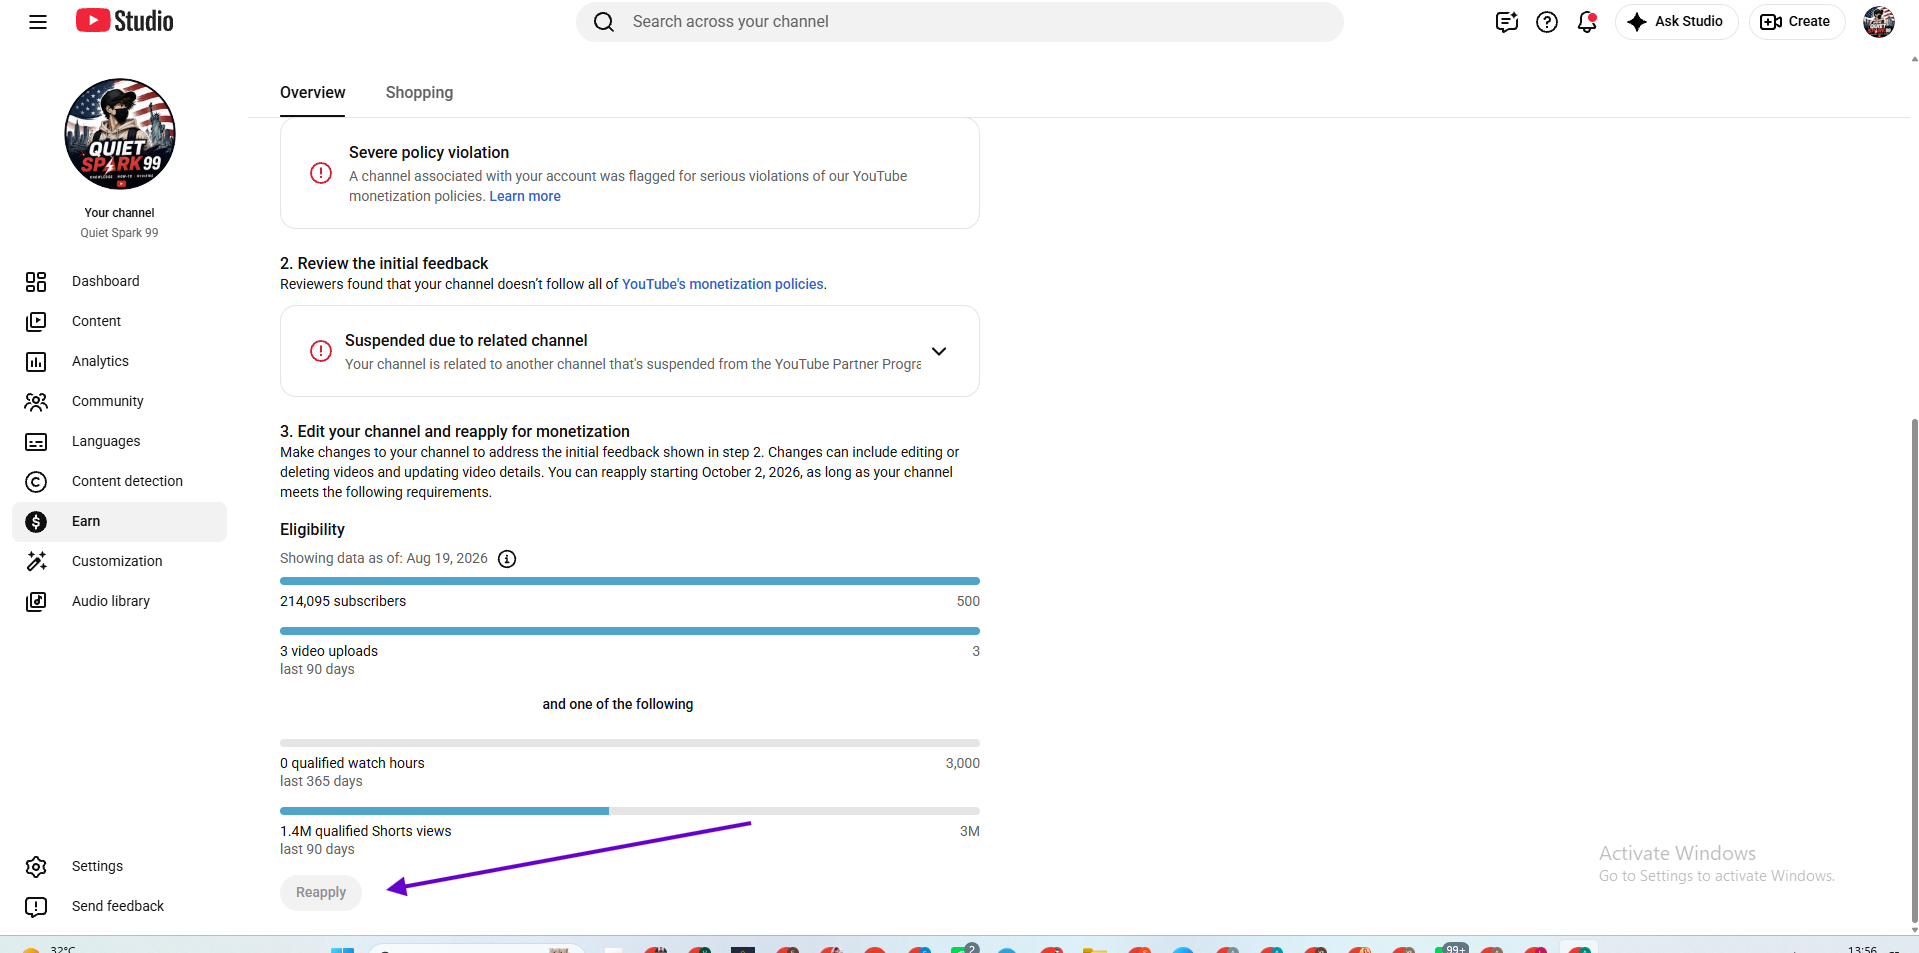This screenshot has width=1919, height=953.
Task: Click the Ask Studio button
Action: point(1676,22)
